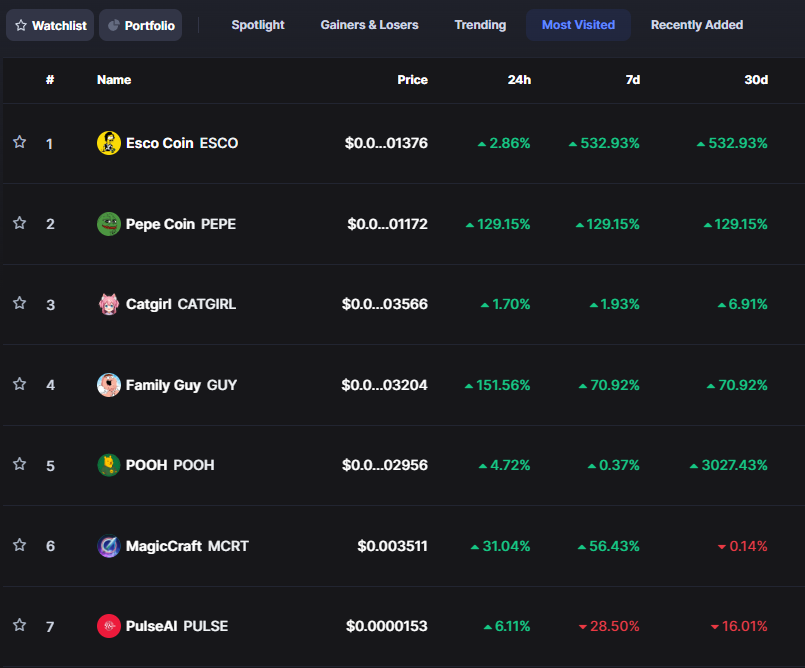Click MagicCraft price $0.003511

point(392,546)
